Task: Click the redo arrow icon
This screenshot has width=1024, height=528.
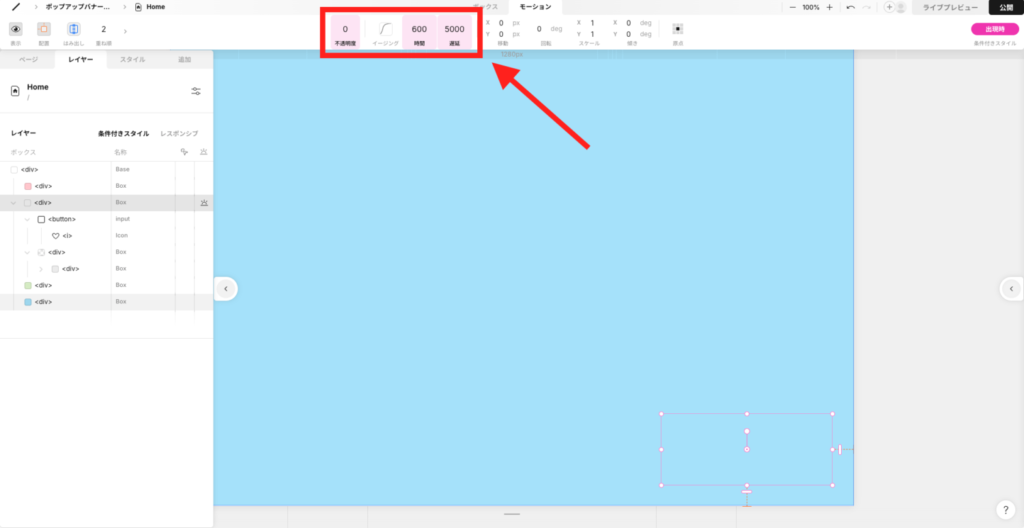Action: tap(867, 7)
